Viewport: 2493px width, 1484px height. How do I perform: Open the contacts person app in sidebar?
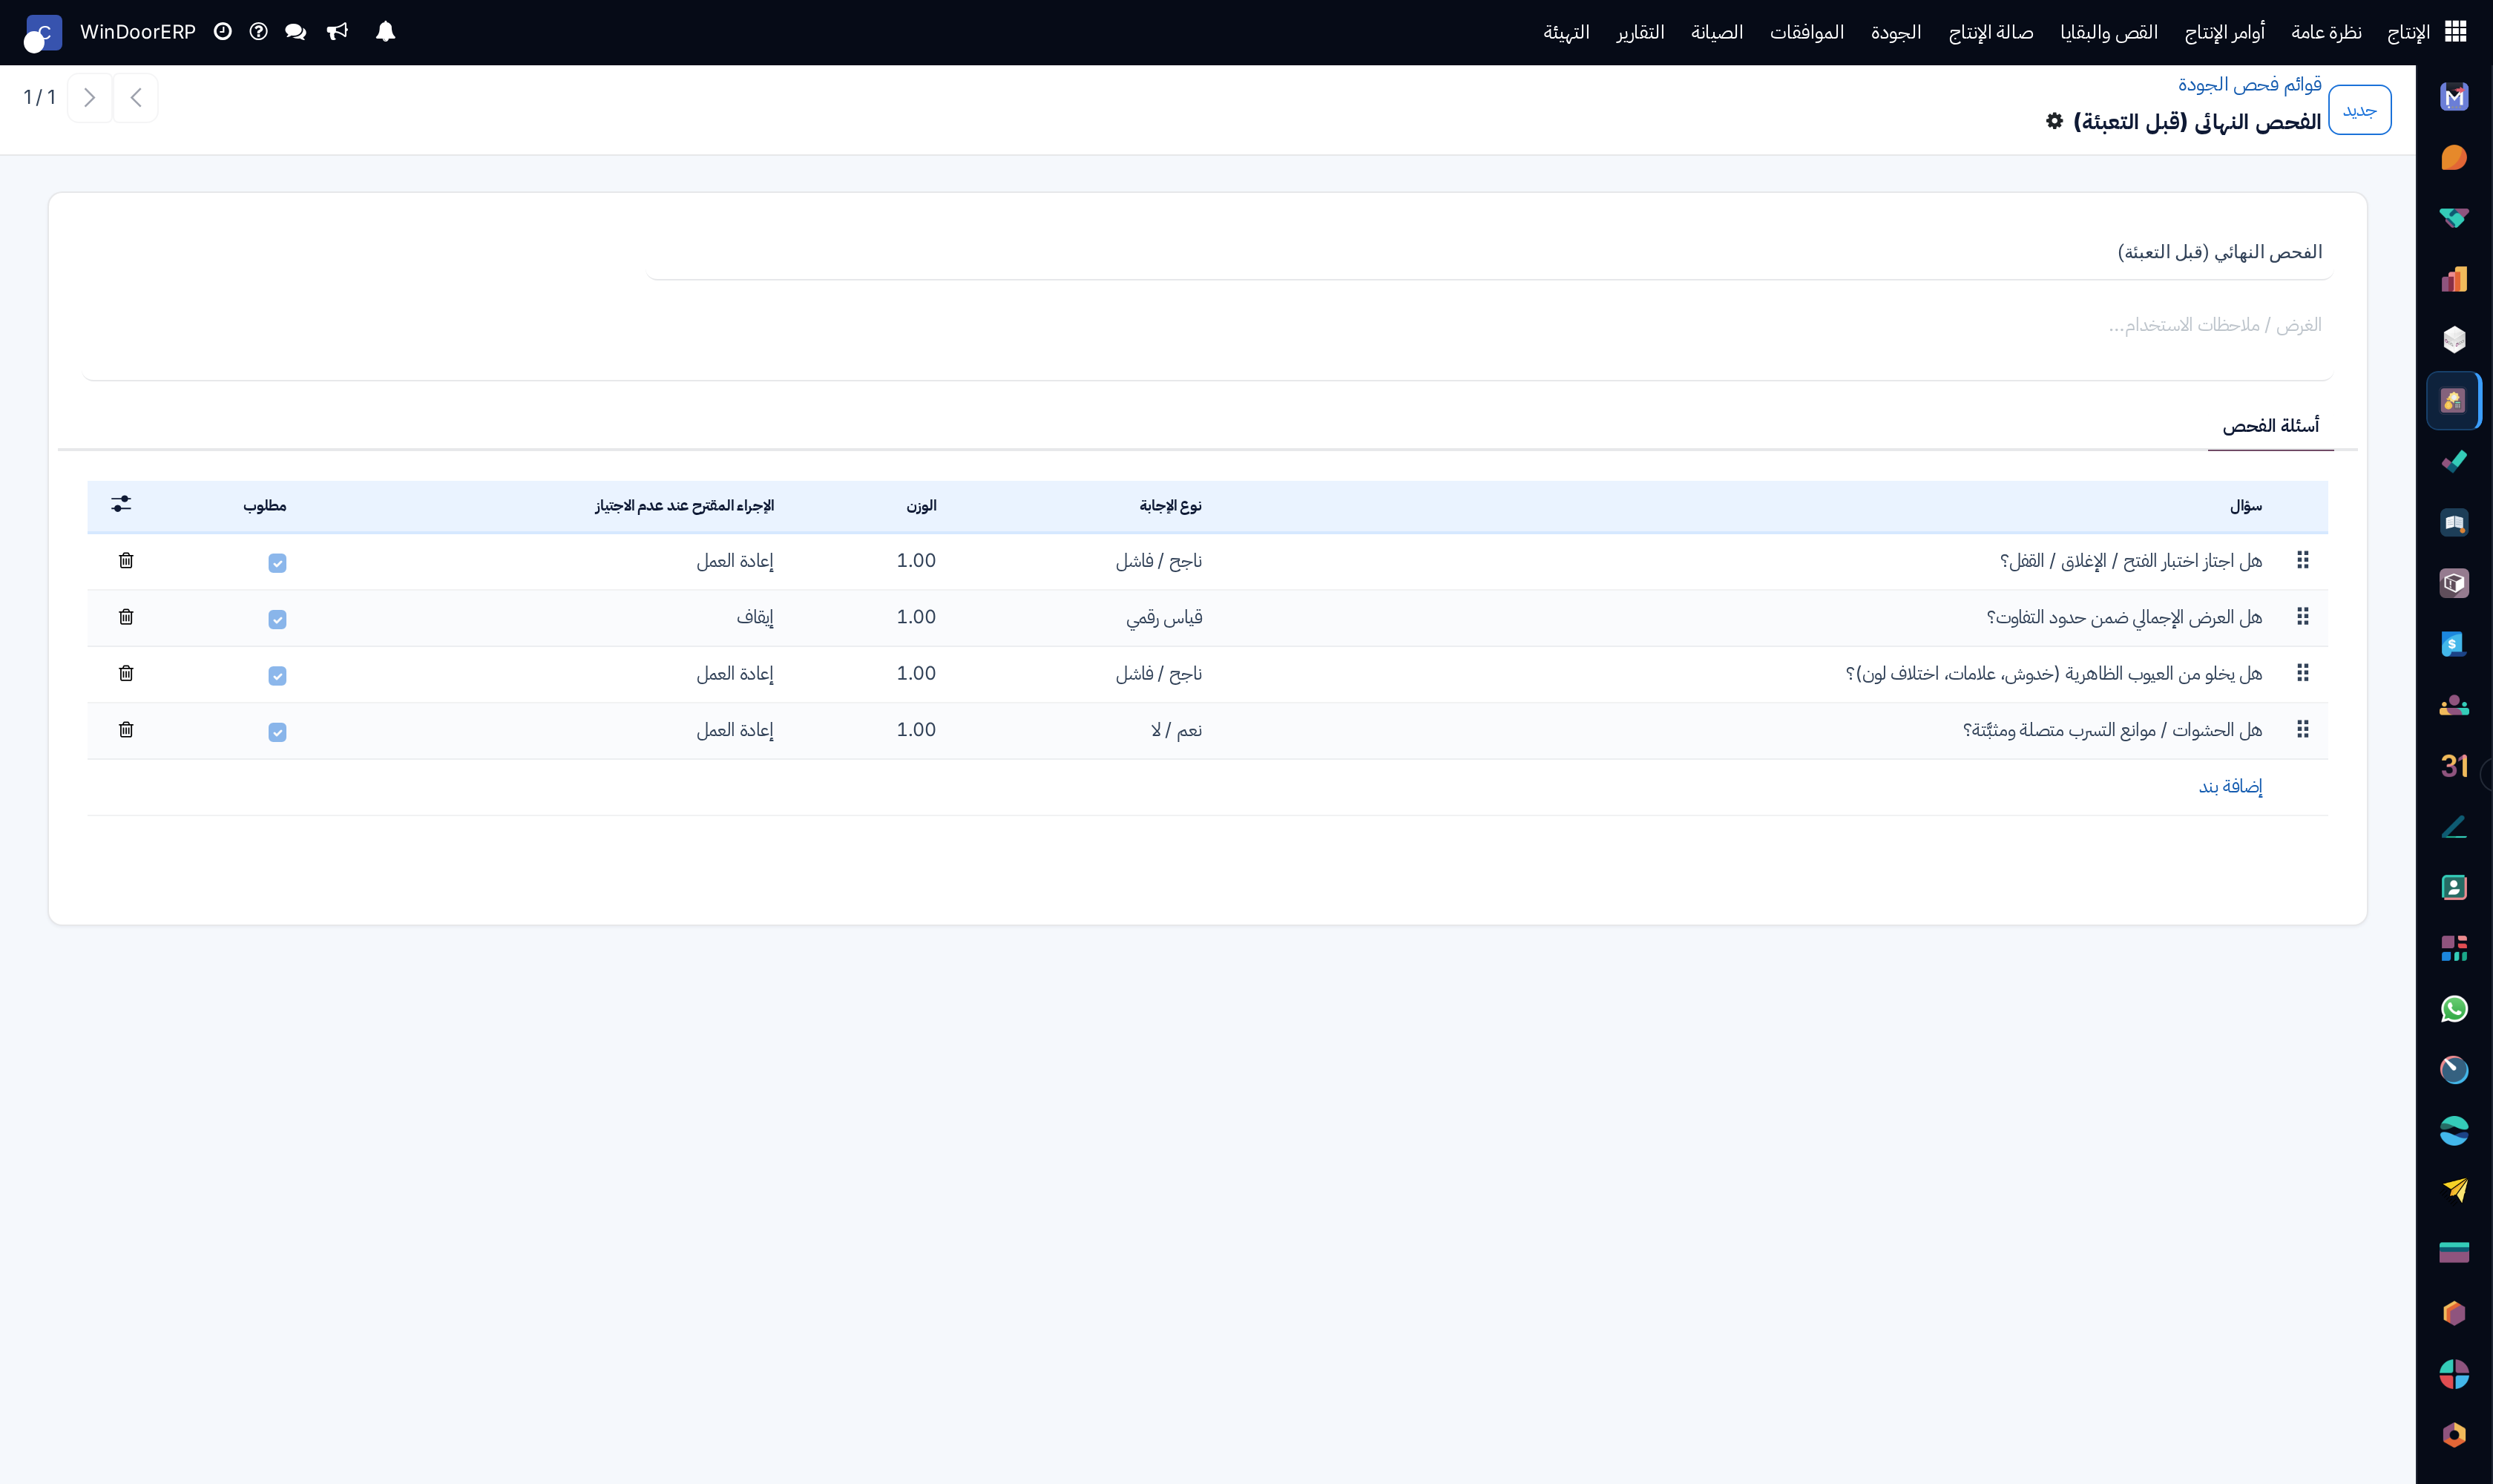(x=2454, y=887)
